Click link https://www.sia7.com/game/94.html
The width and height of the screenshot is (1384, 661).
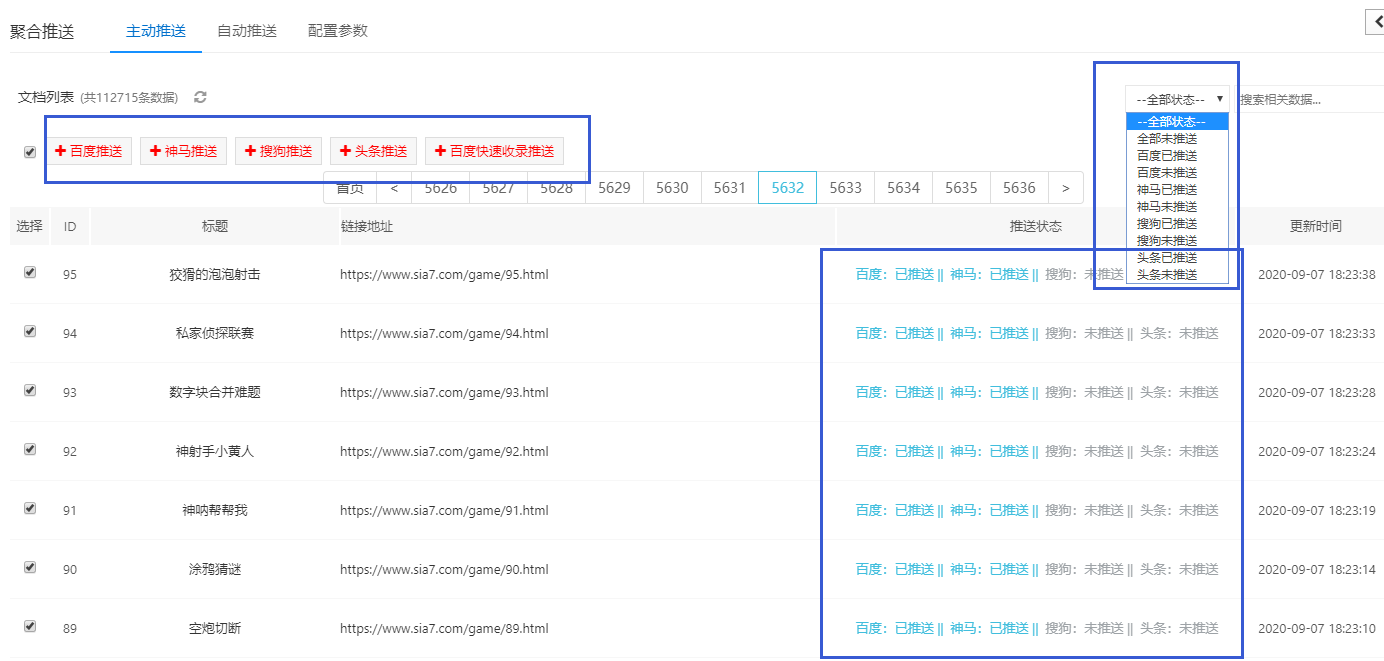444,333
